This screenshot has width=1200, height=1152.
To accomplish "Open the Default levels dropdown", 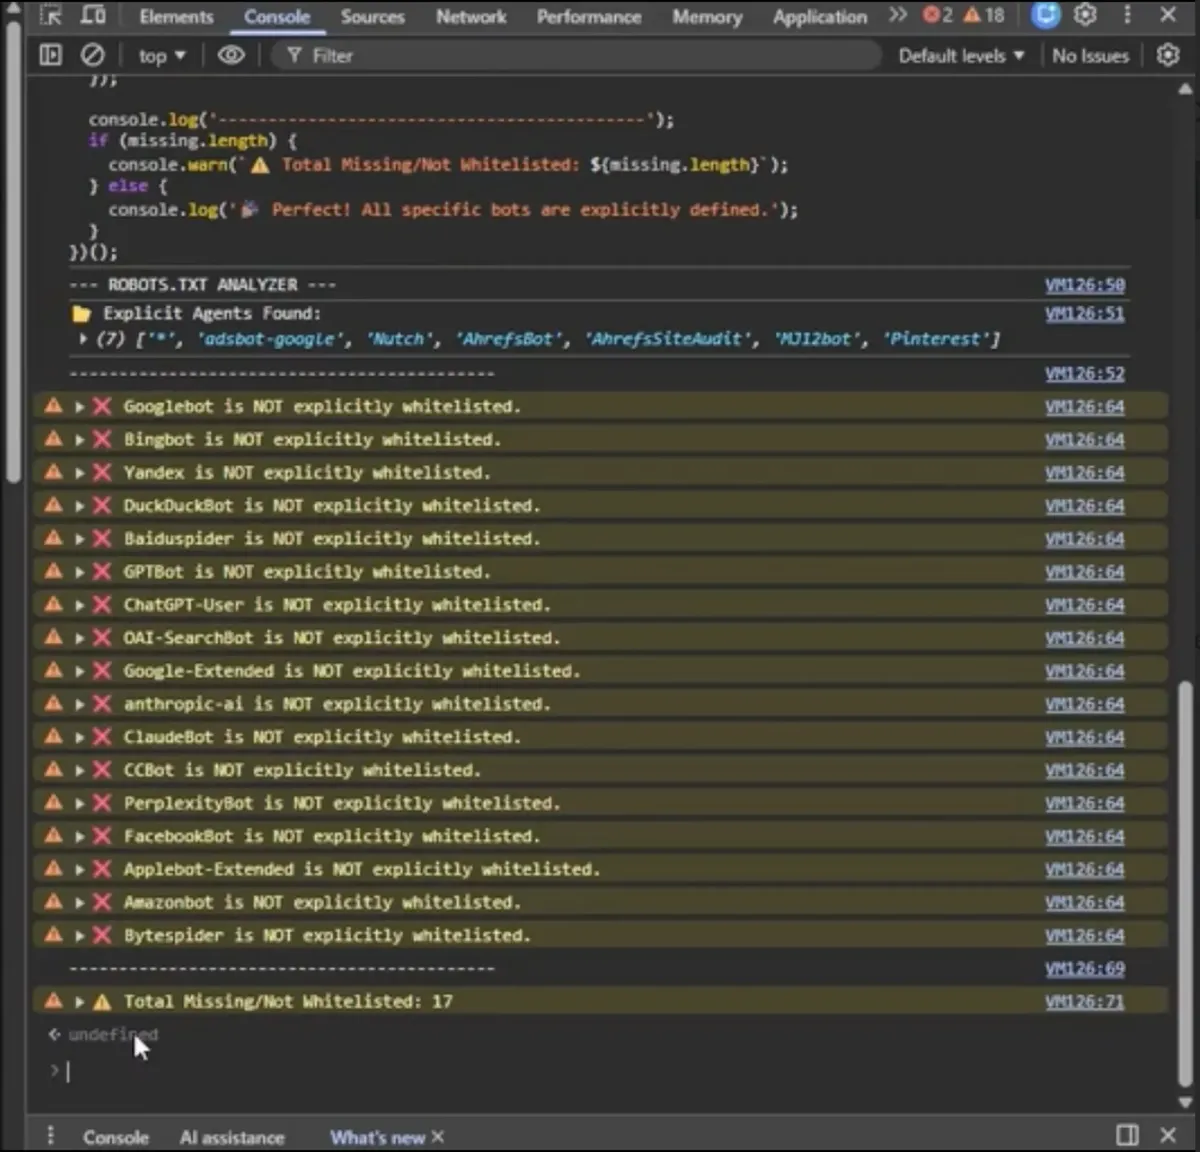I will (x=961, y=56).
